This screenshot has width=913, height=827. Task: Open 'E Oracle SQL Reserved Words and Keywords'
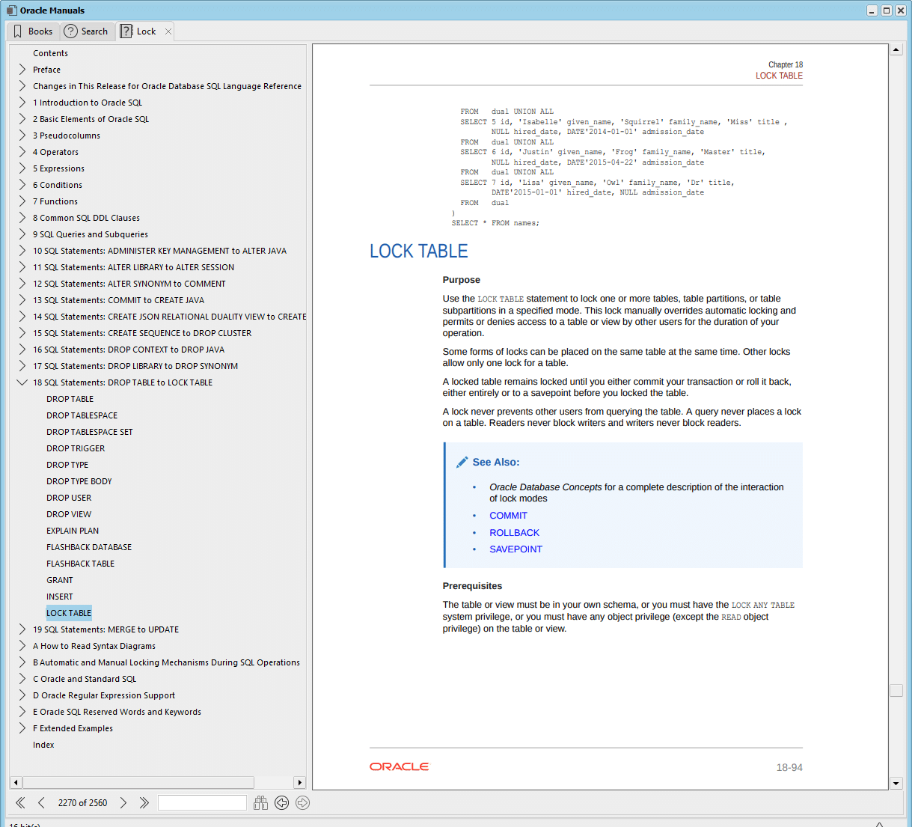(x=116, y=712)
